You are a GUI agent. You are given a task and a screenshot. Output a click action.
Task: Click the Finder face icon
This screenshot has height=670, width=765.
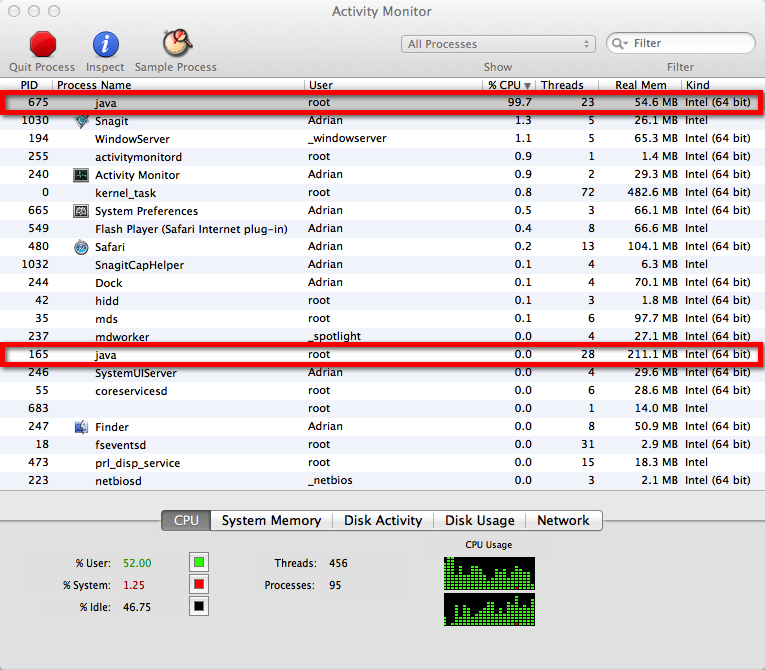pos(81,427)
